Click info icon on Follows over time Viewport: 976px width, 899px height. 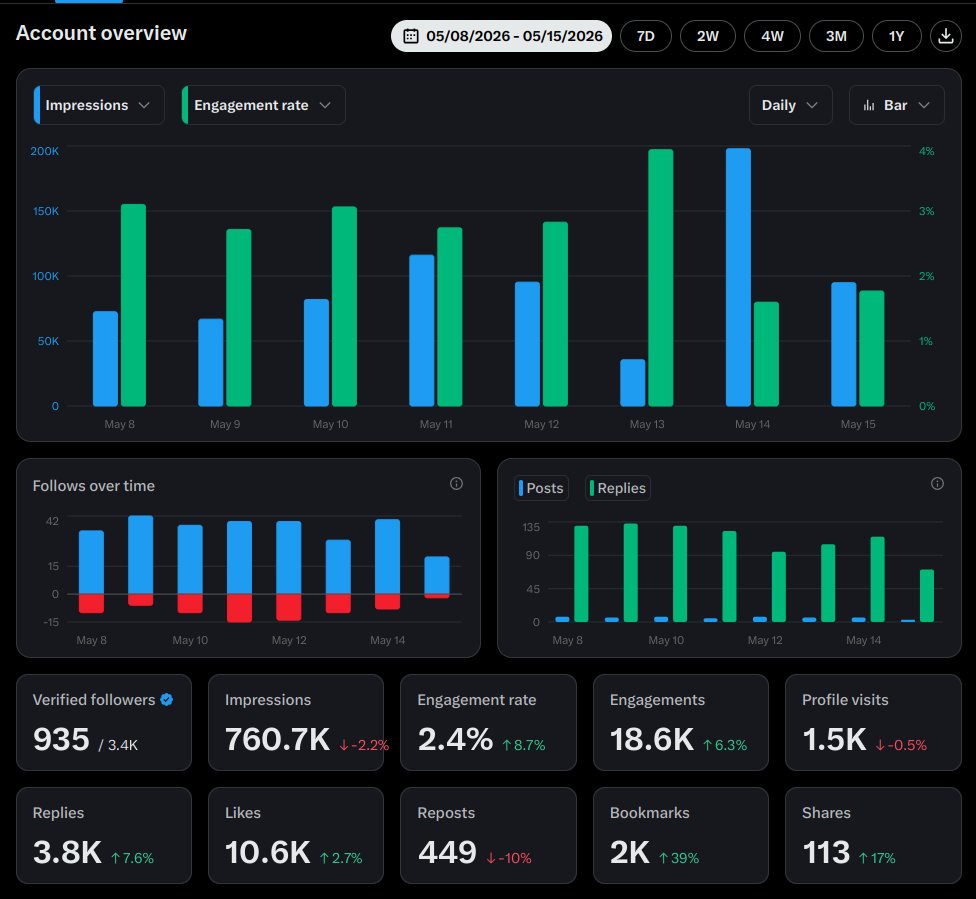[x=456, y=484]
